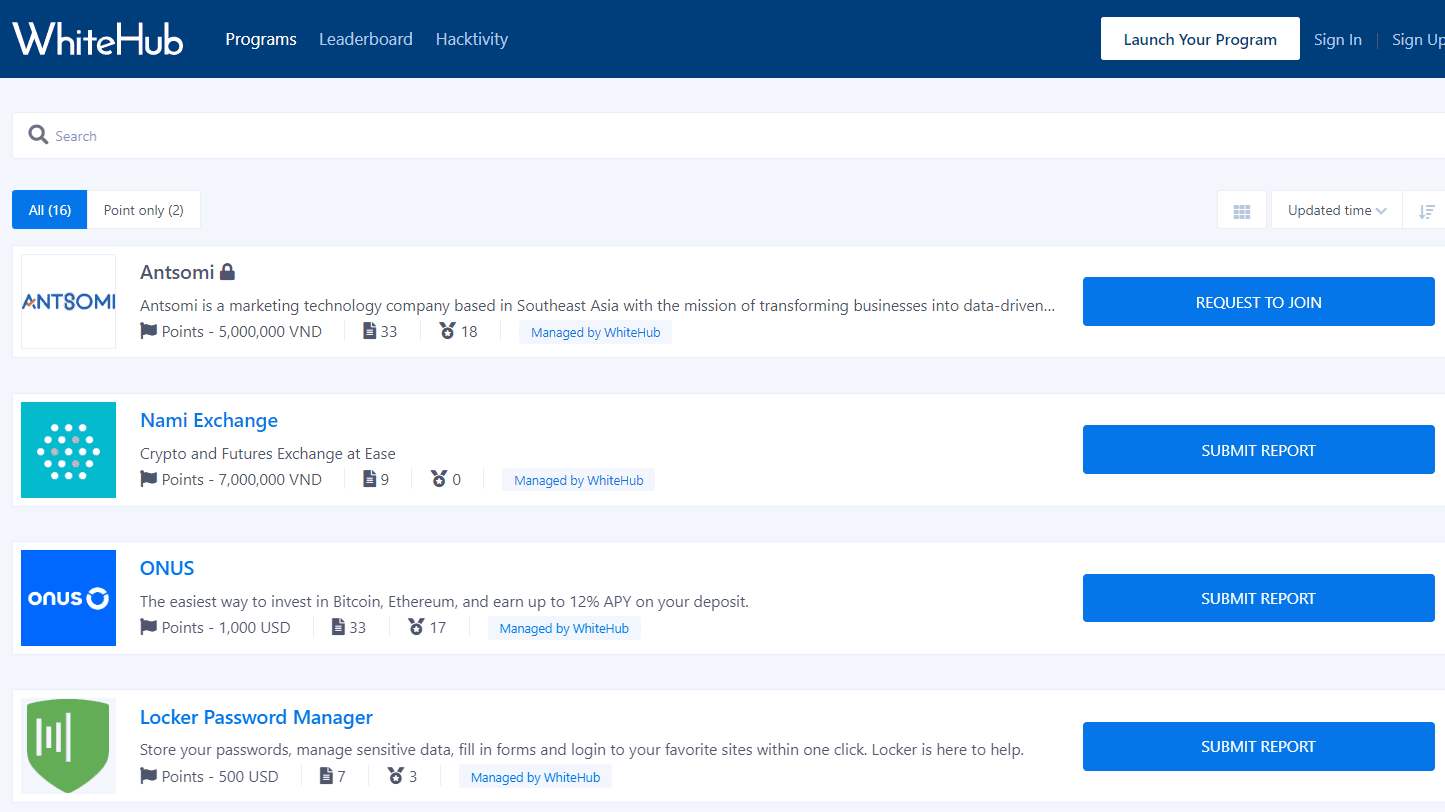Submit report for Nami Exchange

pyautogui.click(x=1259, y=450)
